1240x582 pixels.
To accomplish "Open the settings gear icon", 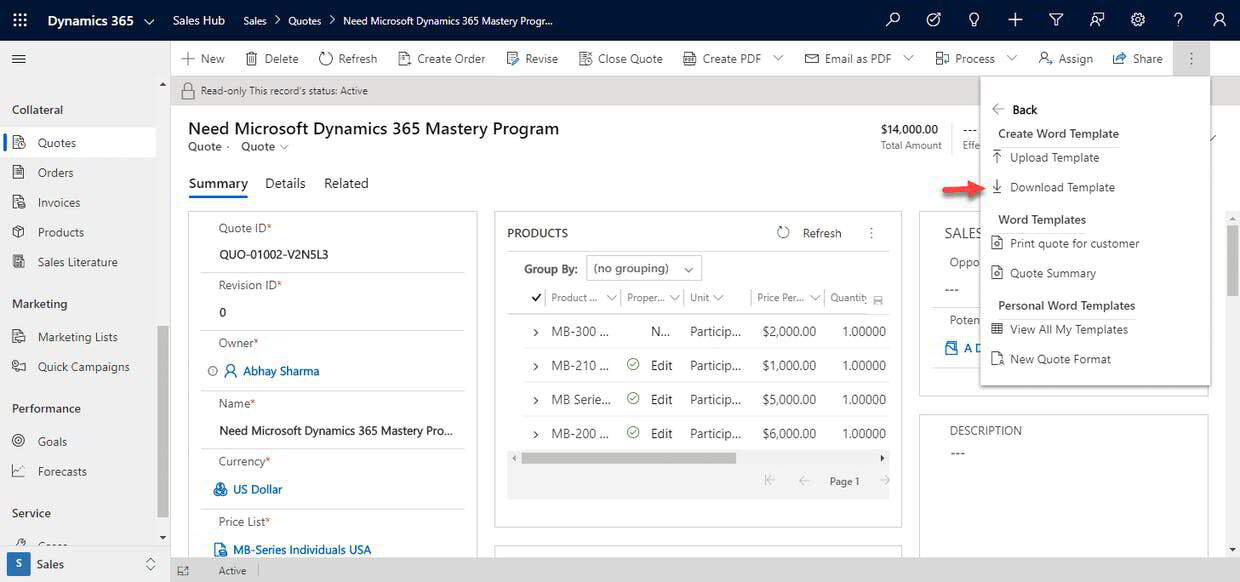I will point(1137,20).
